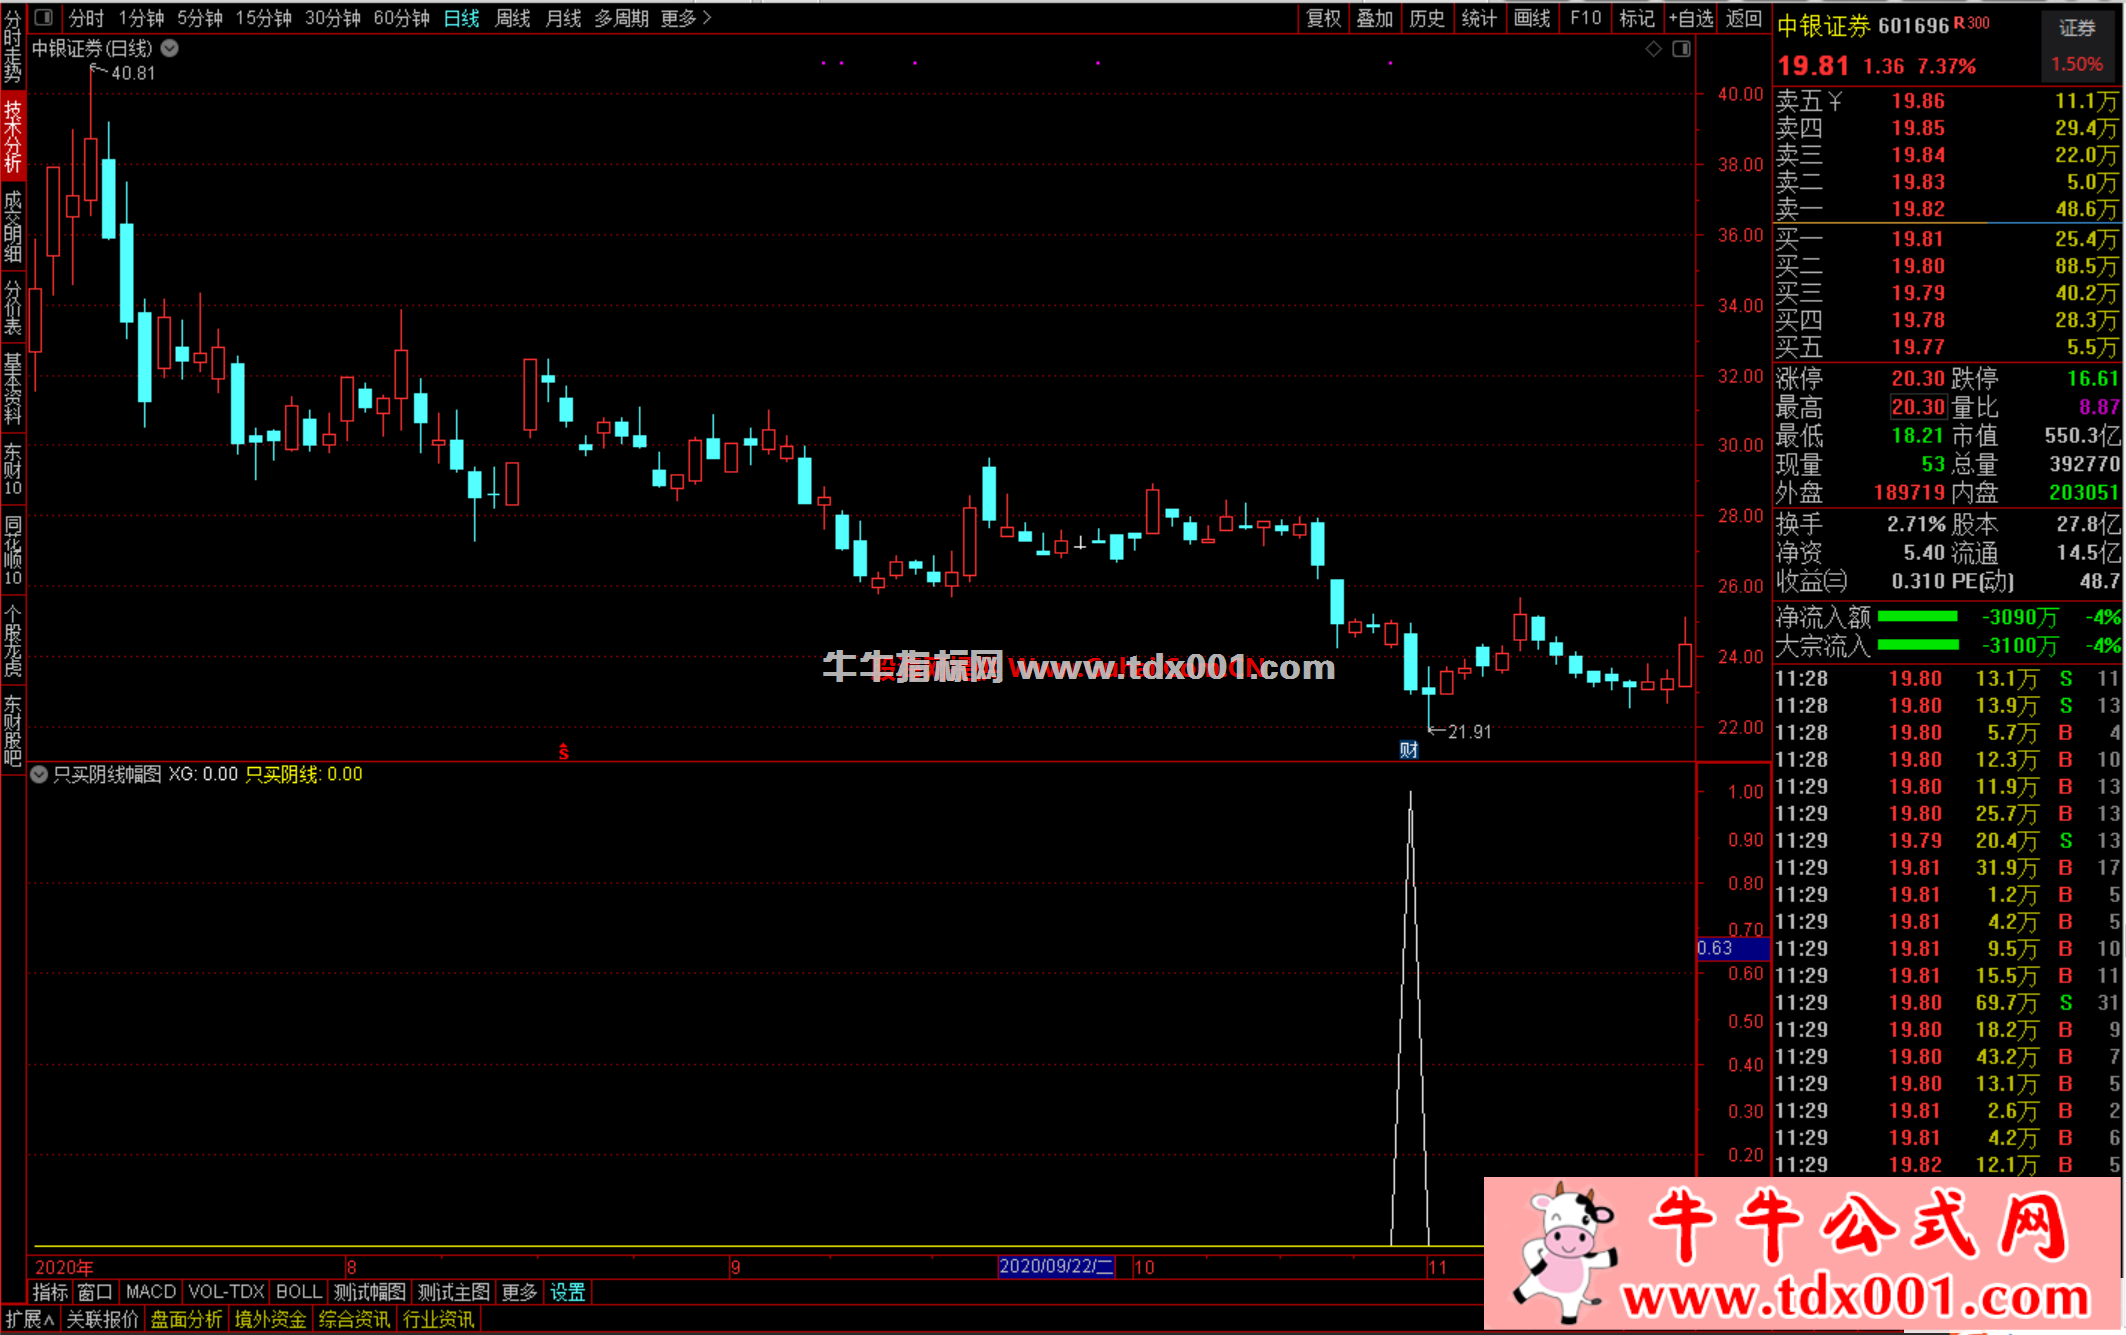Image resolution: width=2126 pixels, height=1335 pixels.
Task: Open the 技术分析 side tab
Action: tap(13, 136)
